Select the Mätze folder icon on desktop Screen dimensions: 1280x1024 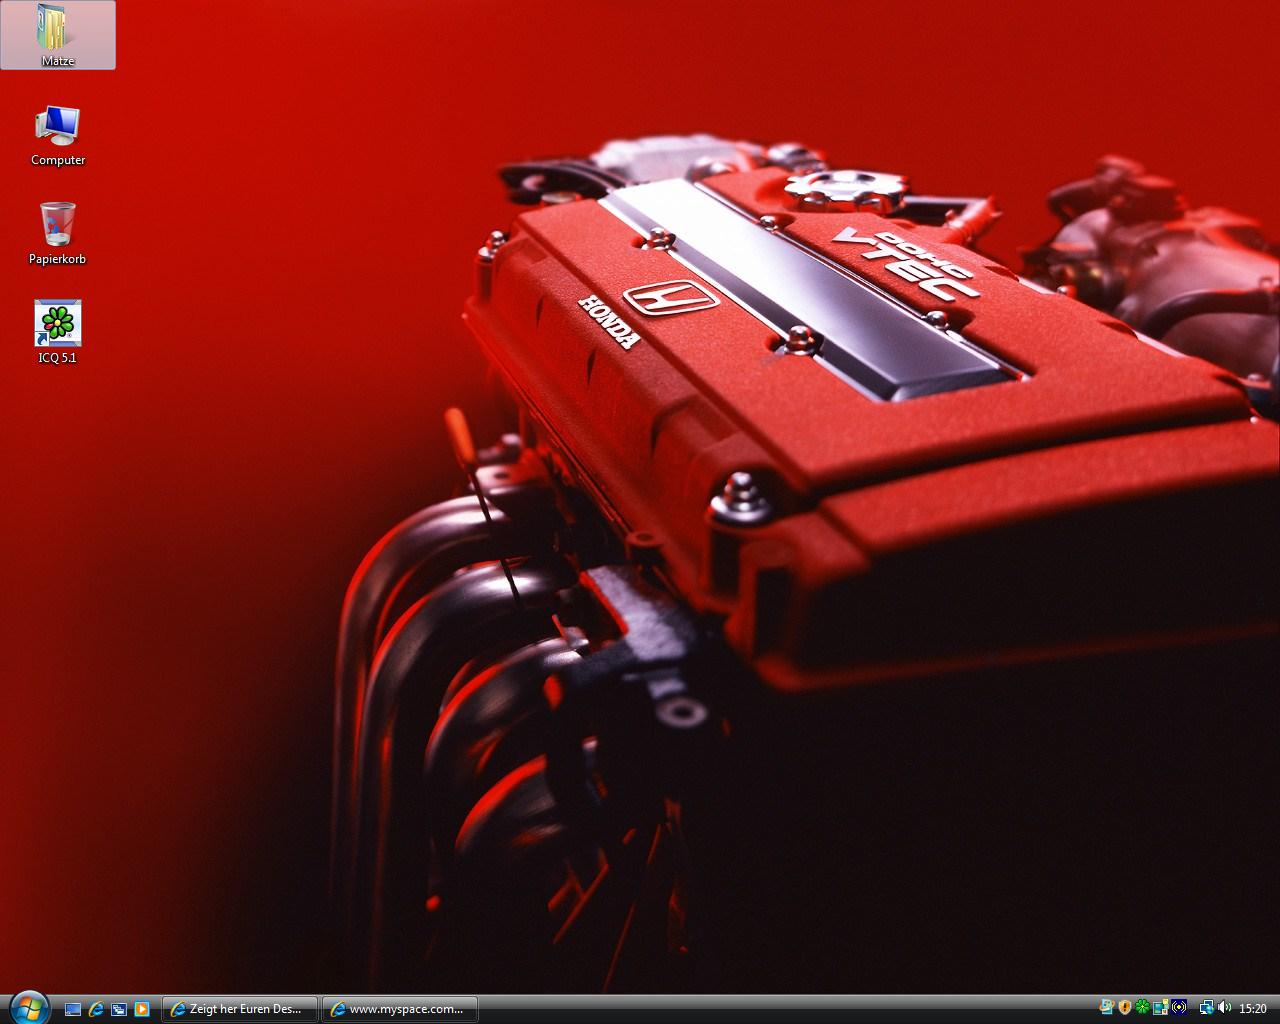(58, 35)
